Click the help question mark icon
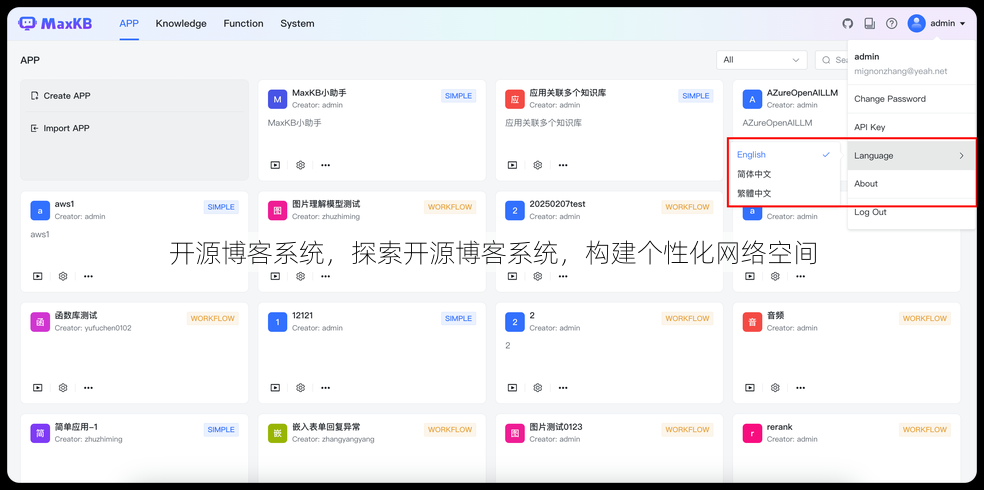The image size is (984, 490). 891,24
